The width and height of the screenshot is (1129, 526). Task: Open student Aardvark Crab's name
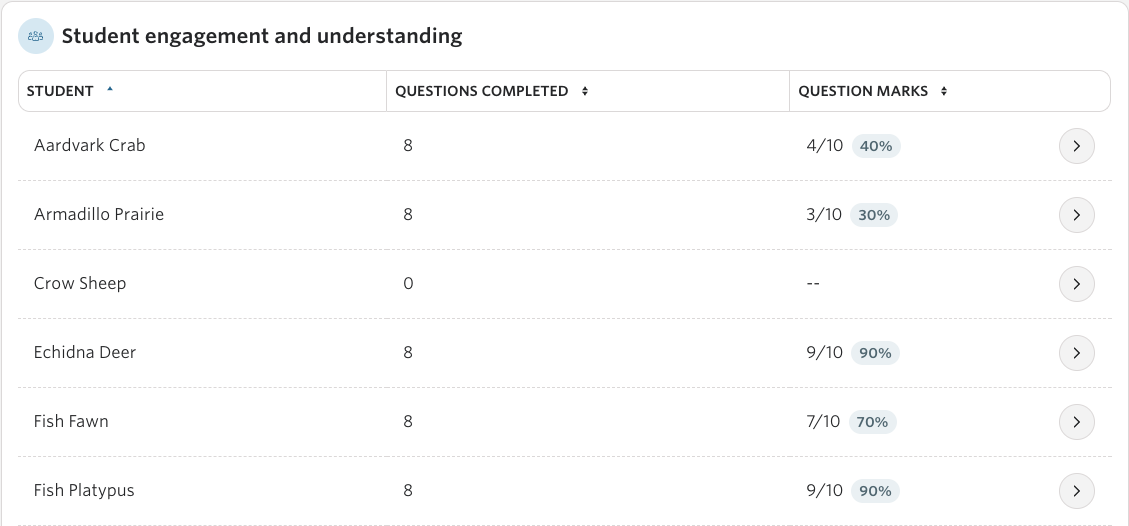click(89, 145)
